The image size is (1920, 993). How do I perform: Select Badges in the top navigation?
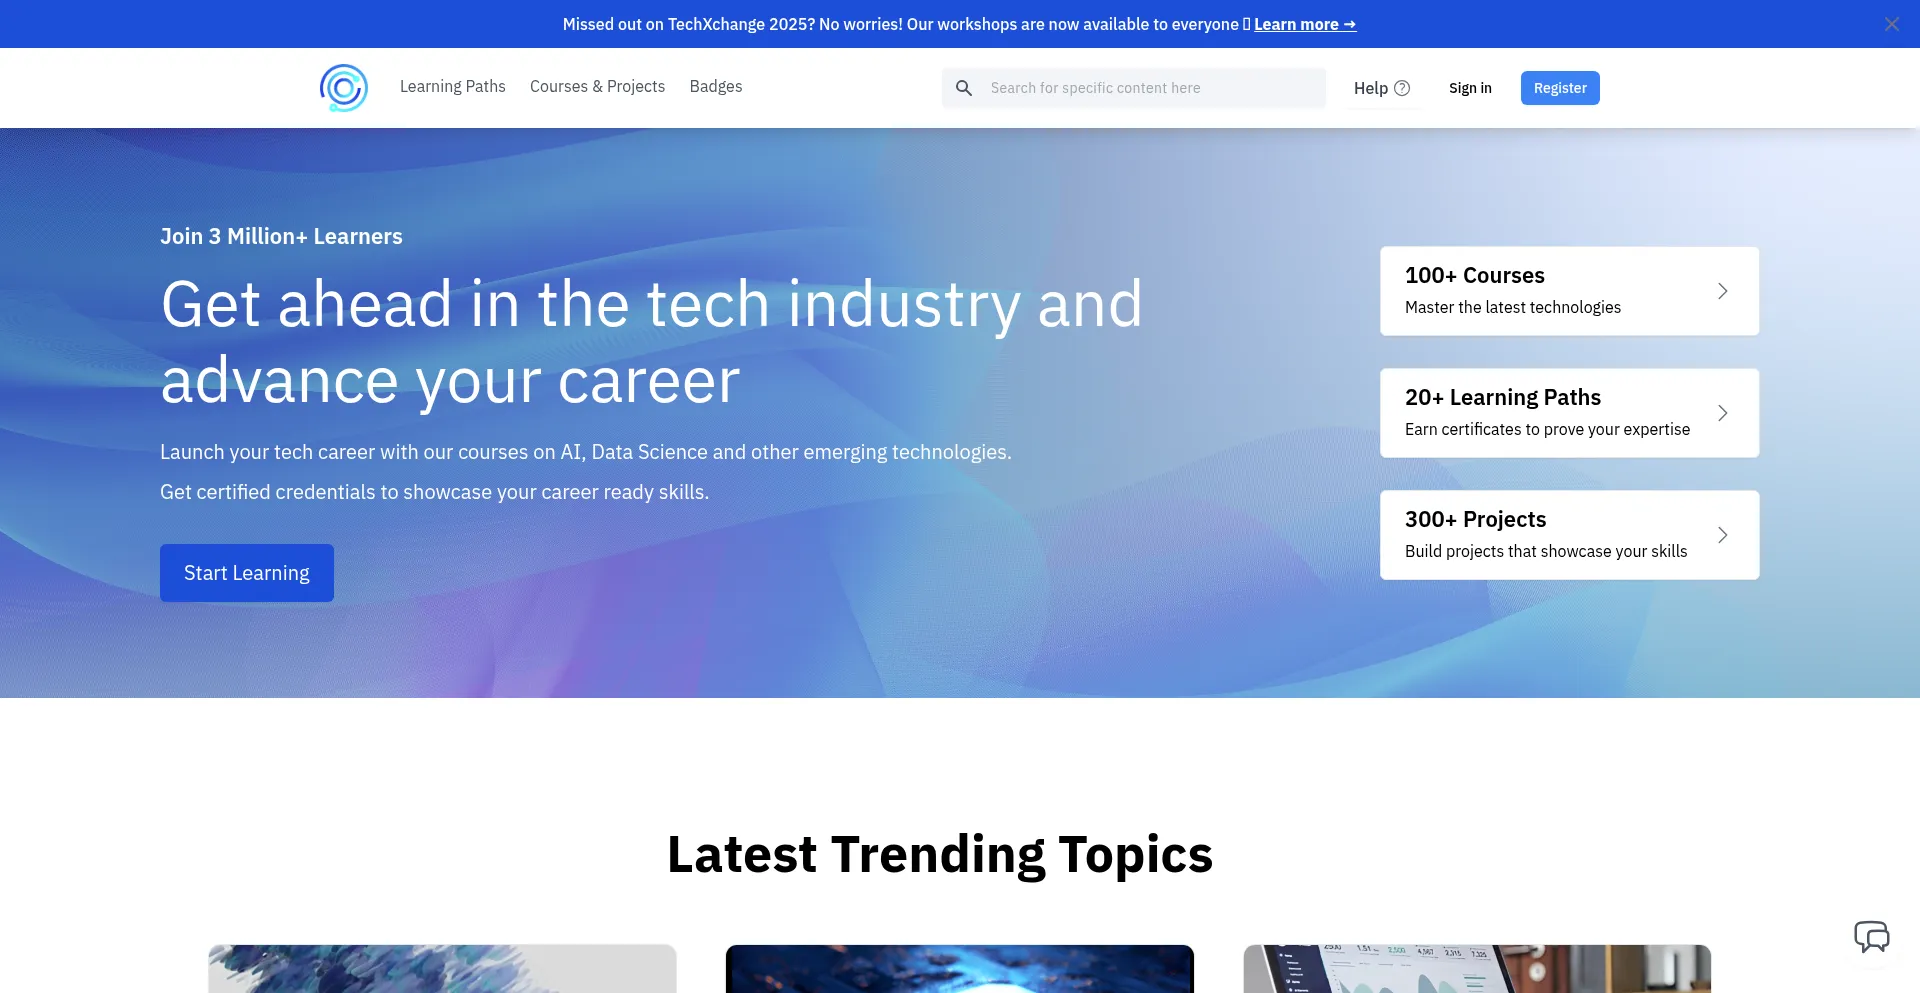point(715,86)
